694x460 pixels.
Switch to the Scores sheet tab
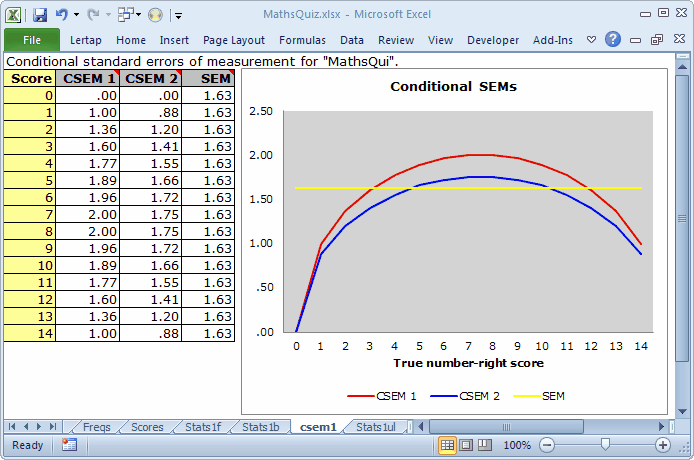click(147, 427)
